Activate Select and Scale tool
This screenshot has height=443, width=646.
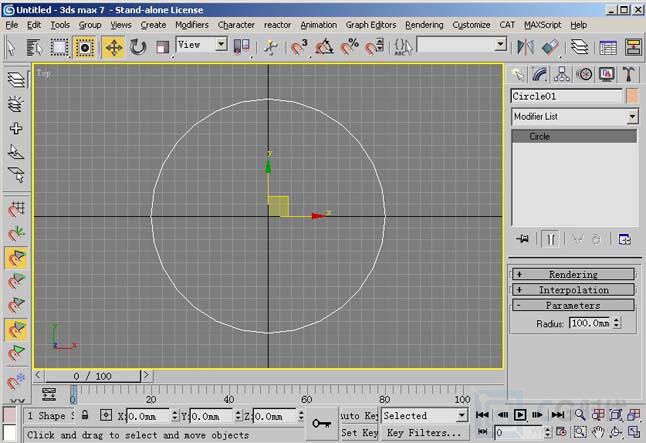pos(162,47)
